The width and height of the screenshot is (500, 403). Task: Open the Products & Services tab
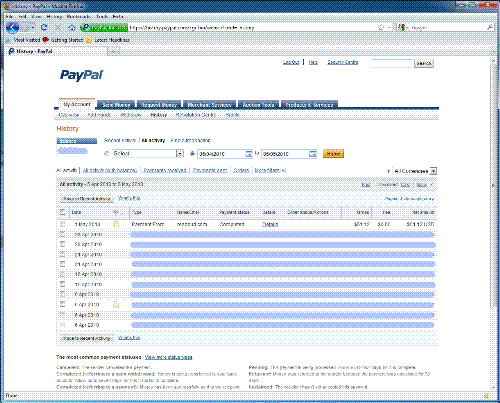(309, 105)
